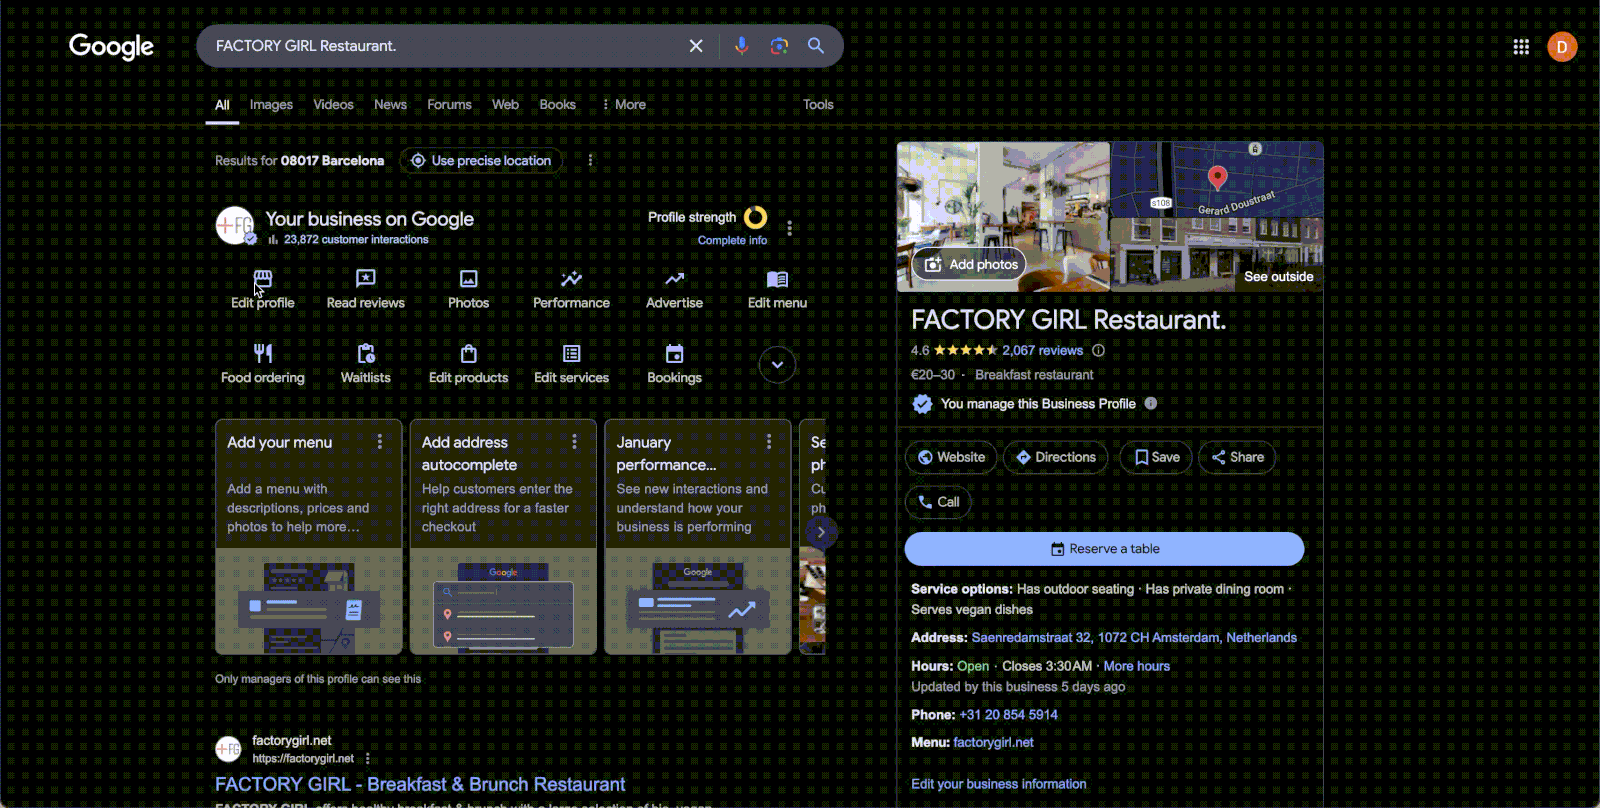
Task: Open the Bookings calendar icon
Action: tap(675, 353)
